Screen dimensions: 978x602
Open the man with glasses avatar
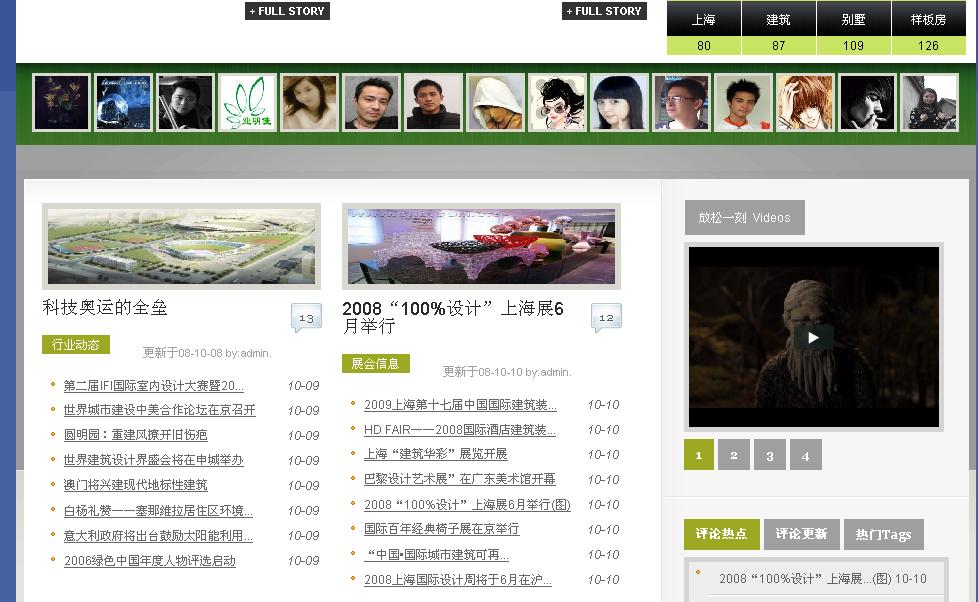tap(681, 102)
